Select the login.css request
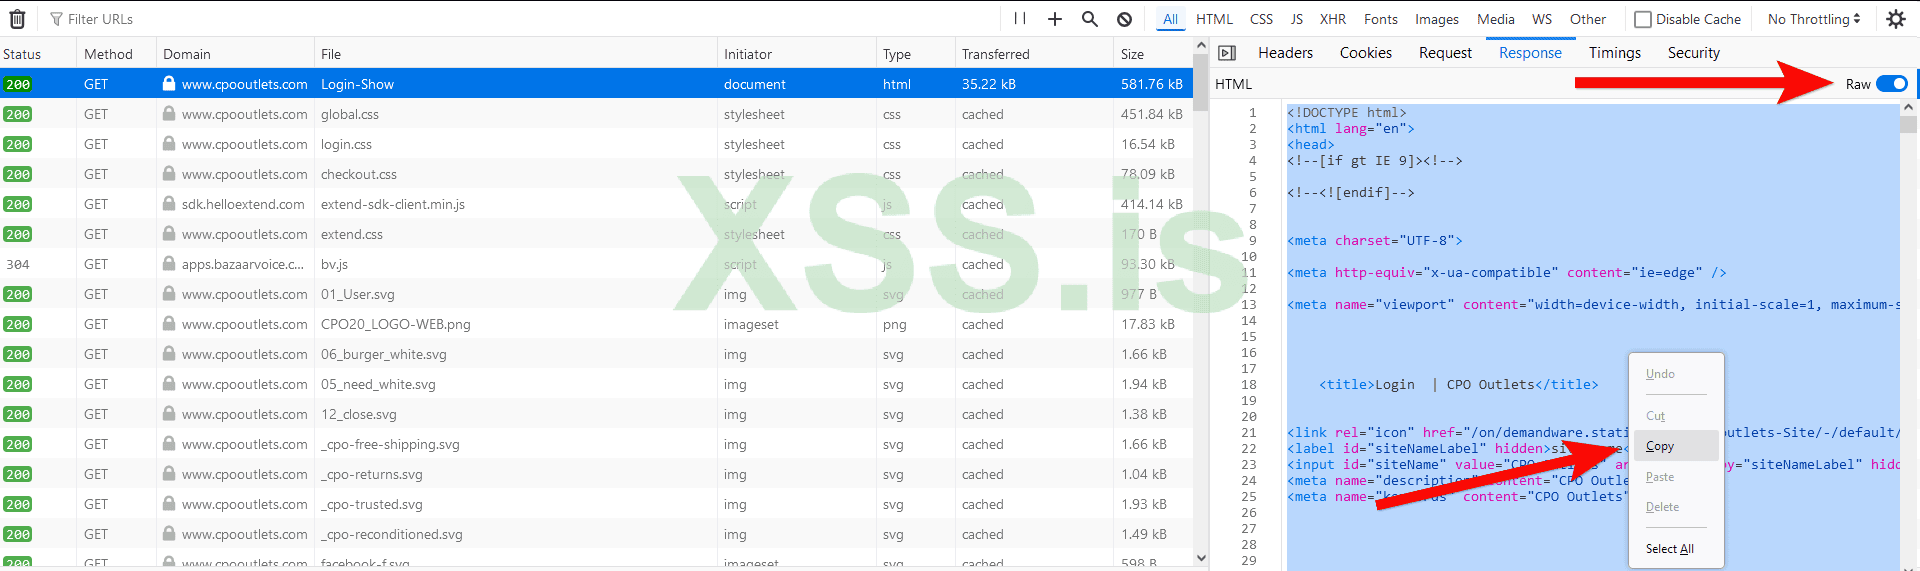Image resolution: width=1920 pixels, height=571 pixels. pos(596,144)
